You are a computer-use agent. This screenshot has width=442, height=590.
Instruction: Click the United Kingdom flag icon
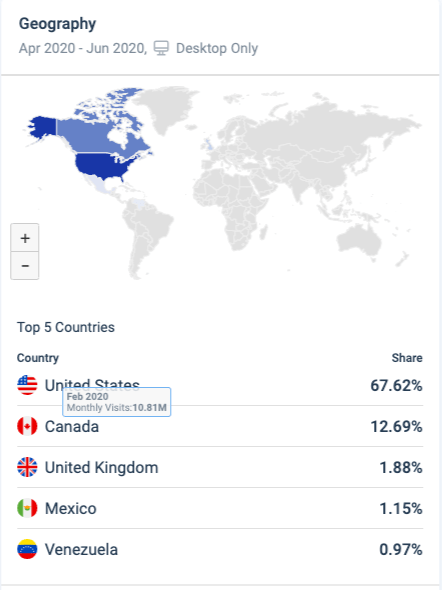coord(27,467)
